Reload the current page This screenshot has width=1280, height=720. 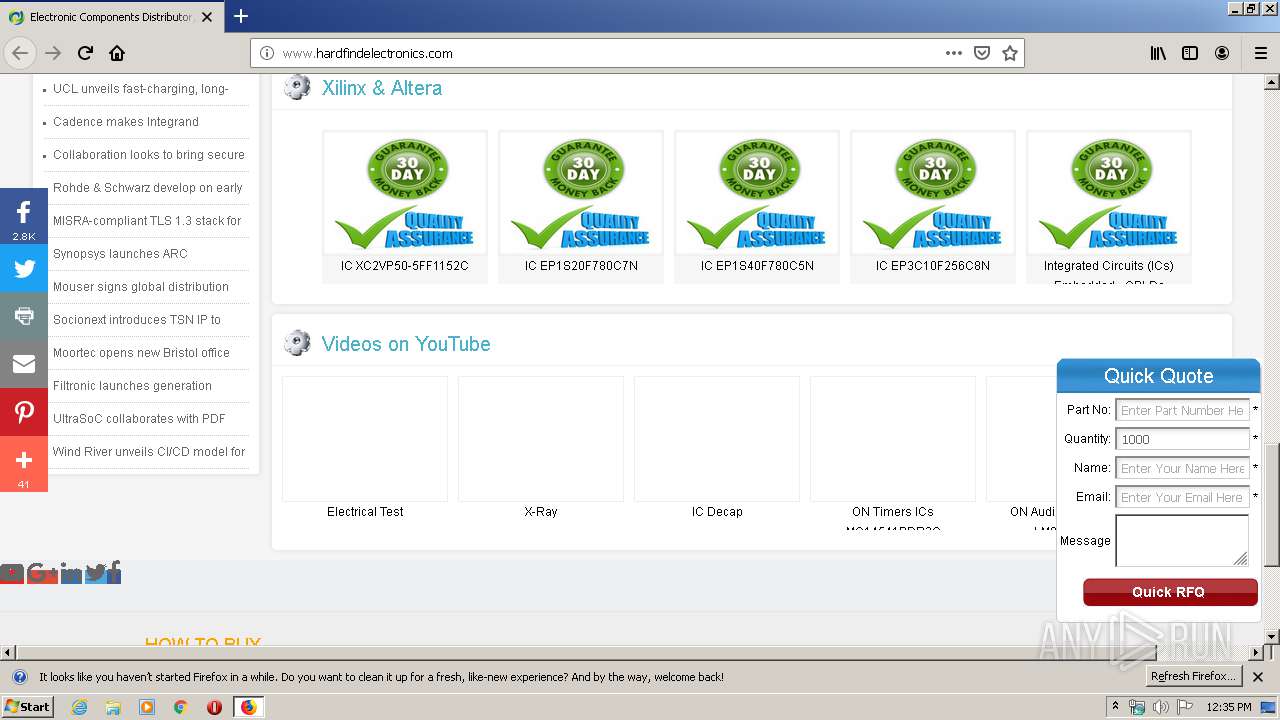click(85, 53)
